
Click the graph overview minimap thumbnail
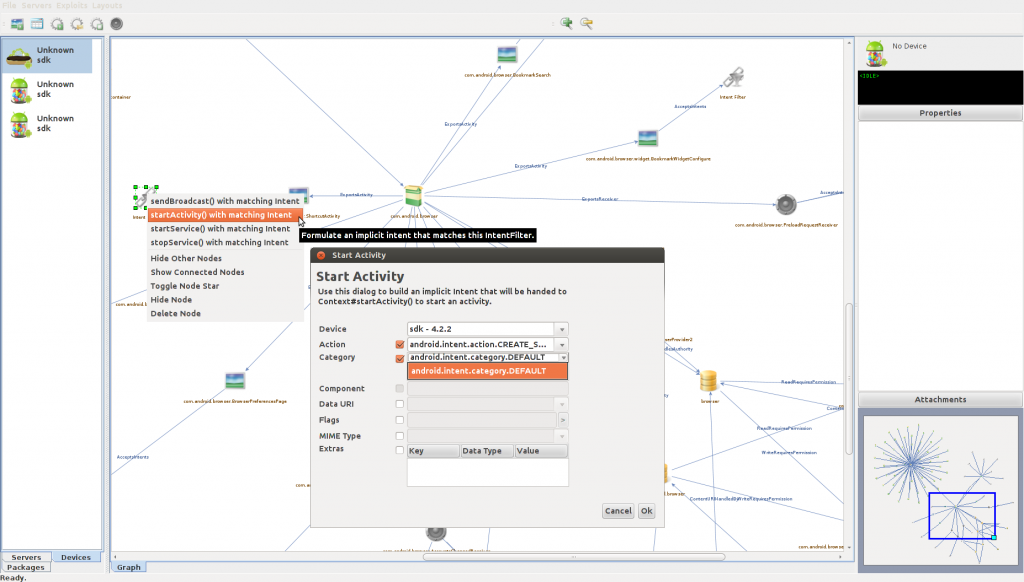[x=940, y=490]
